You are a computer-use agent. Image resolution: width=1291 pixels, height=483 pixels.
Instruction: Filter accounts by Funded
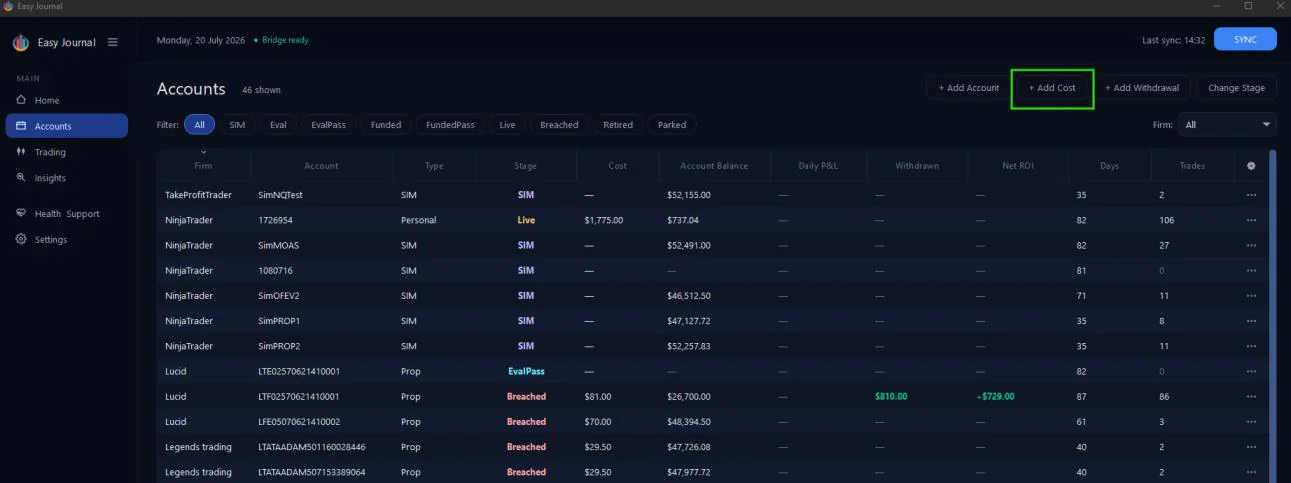385,125
